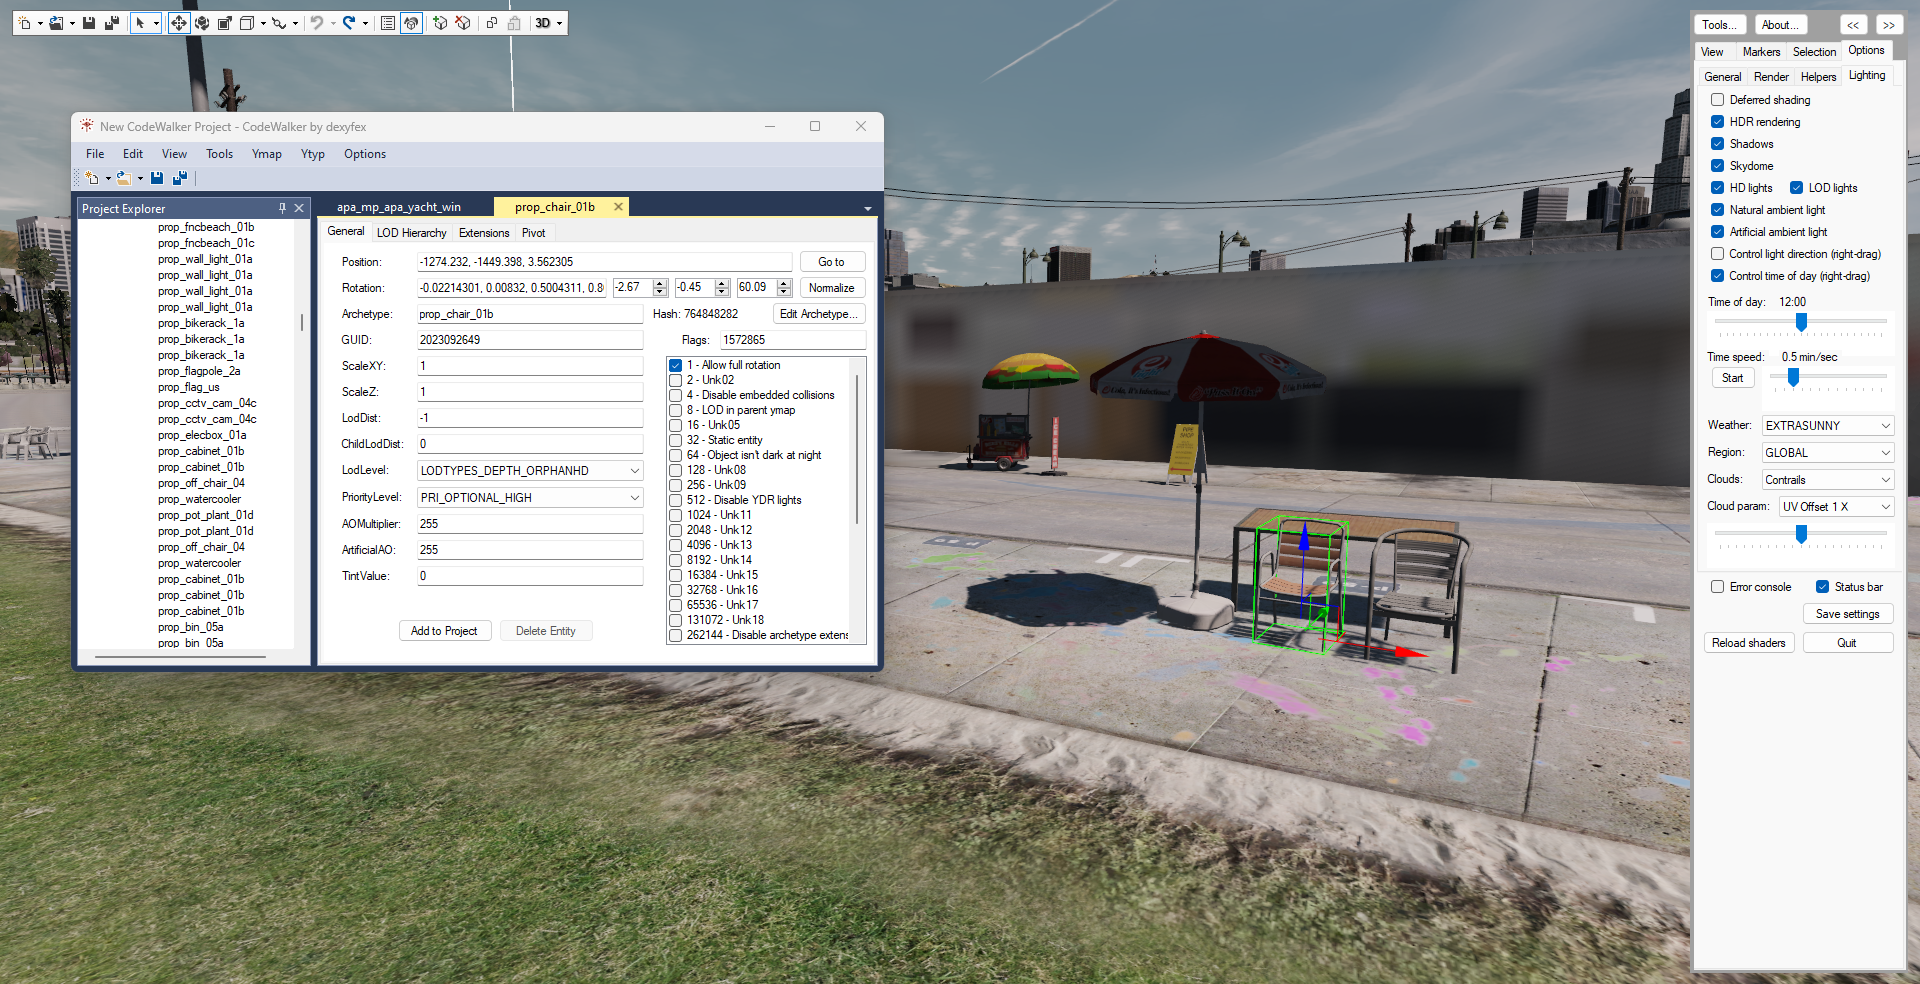Viewport: 1920px width, 984px height.
Task: Switch to apa_mp_apa_yacht_win tab
Action: 398,207
